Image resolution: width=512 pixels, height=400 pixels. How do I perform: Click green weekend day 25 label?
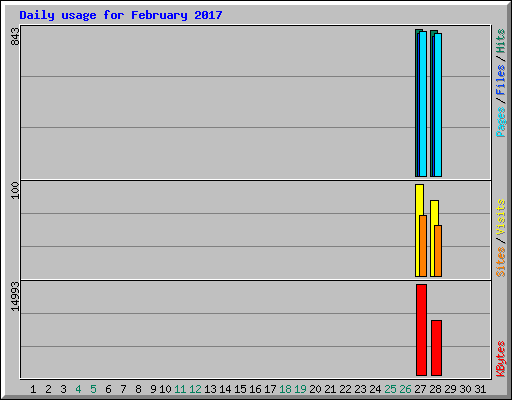[x=390, y=389]
